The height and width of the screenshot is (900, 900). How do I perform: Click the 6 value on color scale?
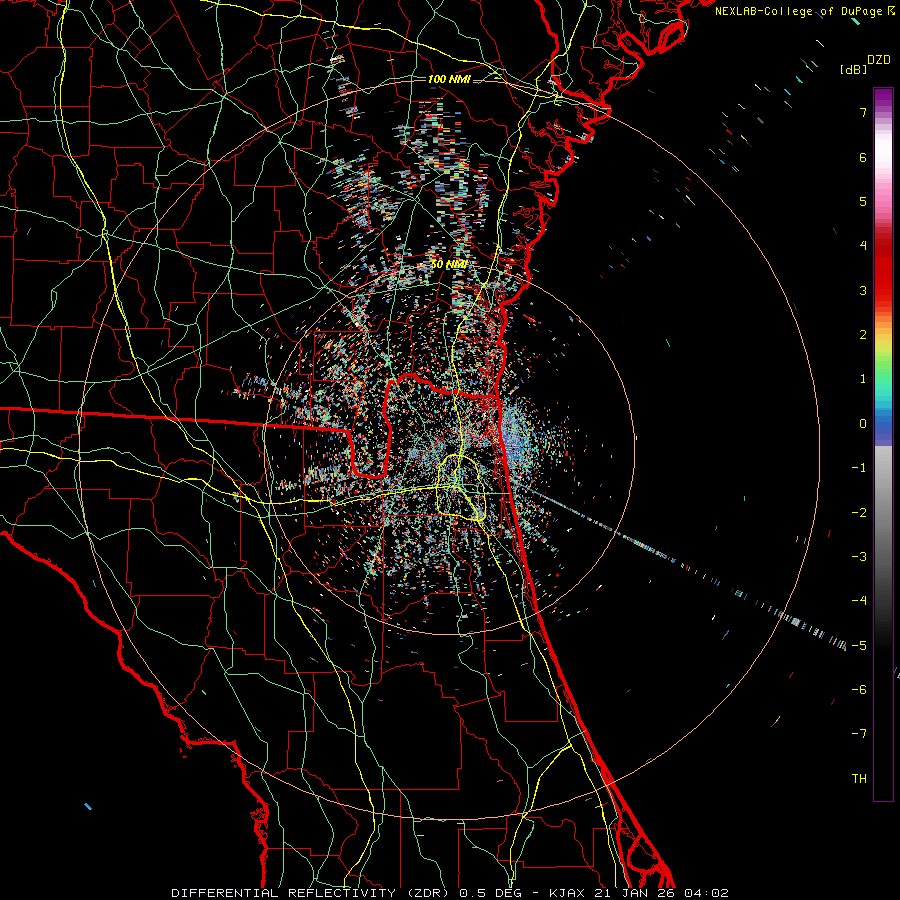click(863, 157)
